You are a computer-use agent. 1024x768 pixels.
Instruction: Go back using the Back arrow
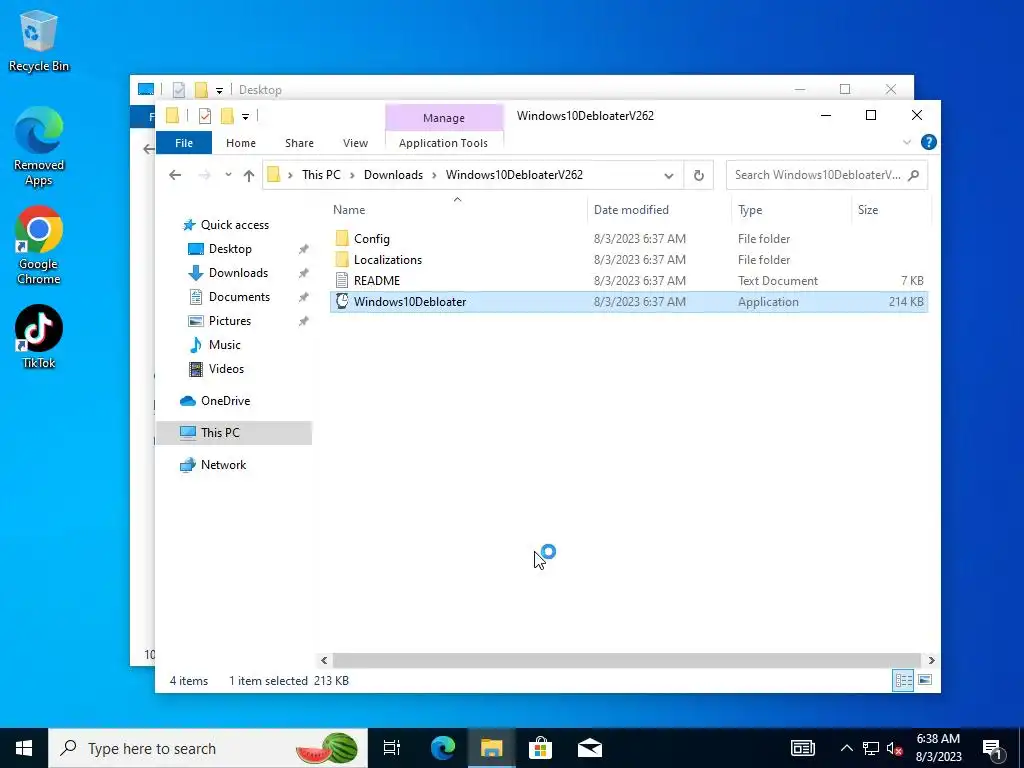174,175
